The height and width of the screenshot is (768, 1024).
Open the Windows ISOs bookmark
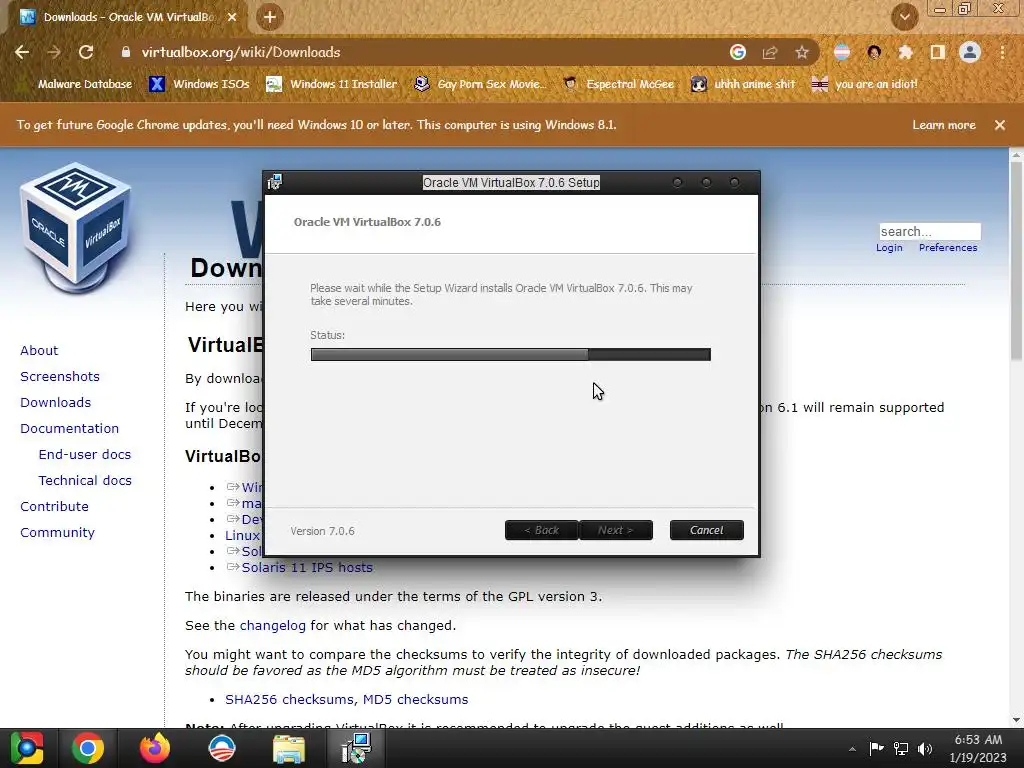[x=200, y=84]
